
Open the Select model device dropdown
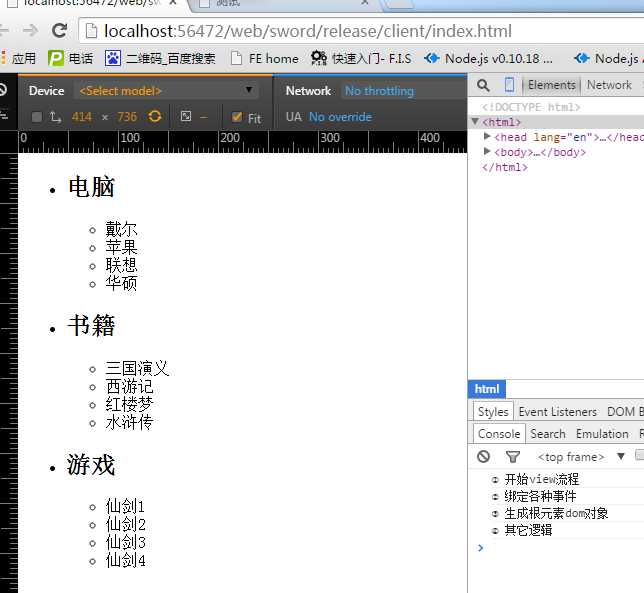(166, 90)
